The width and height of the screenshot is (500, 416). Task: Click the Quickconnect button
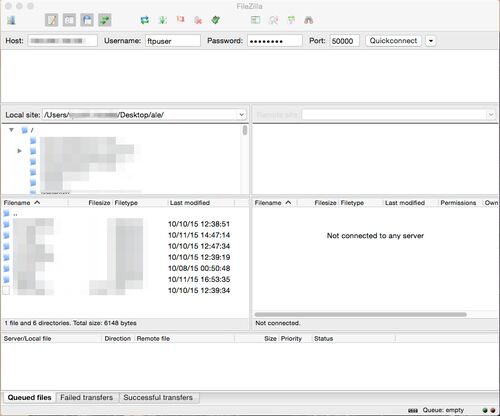[x=393, y=41]
